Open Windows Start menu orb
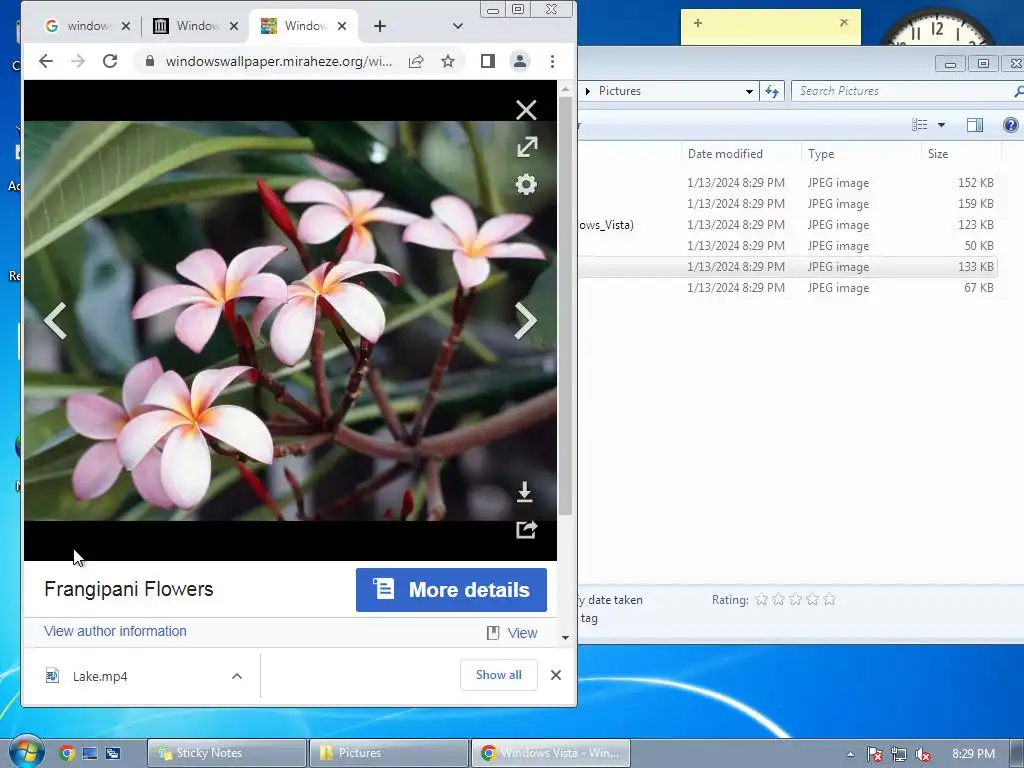 pyautogui.click(x=27, y=752)
